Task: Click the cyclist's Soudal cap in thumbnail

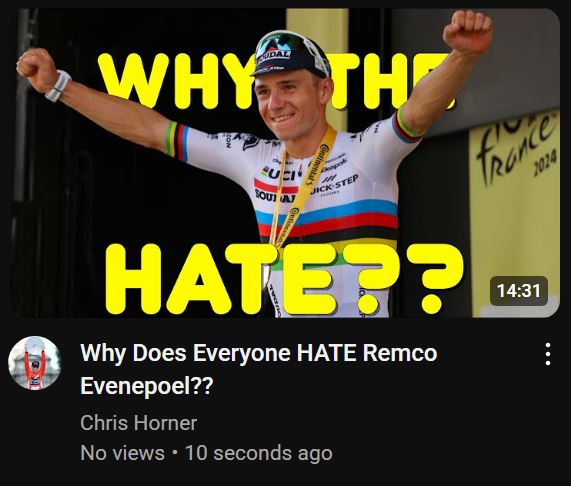Action: point(290,54)
